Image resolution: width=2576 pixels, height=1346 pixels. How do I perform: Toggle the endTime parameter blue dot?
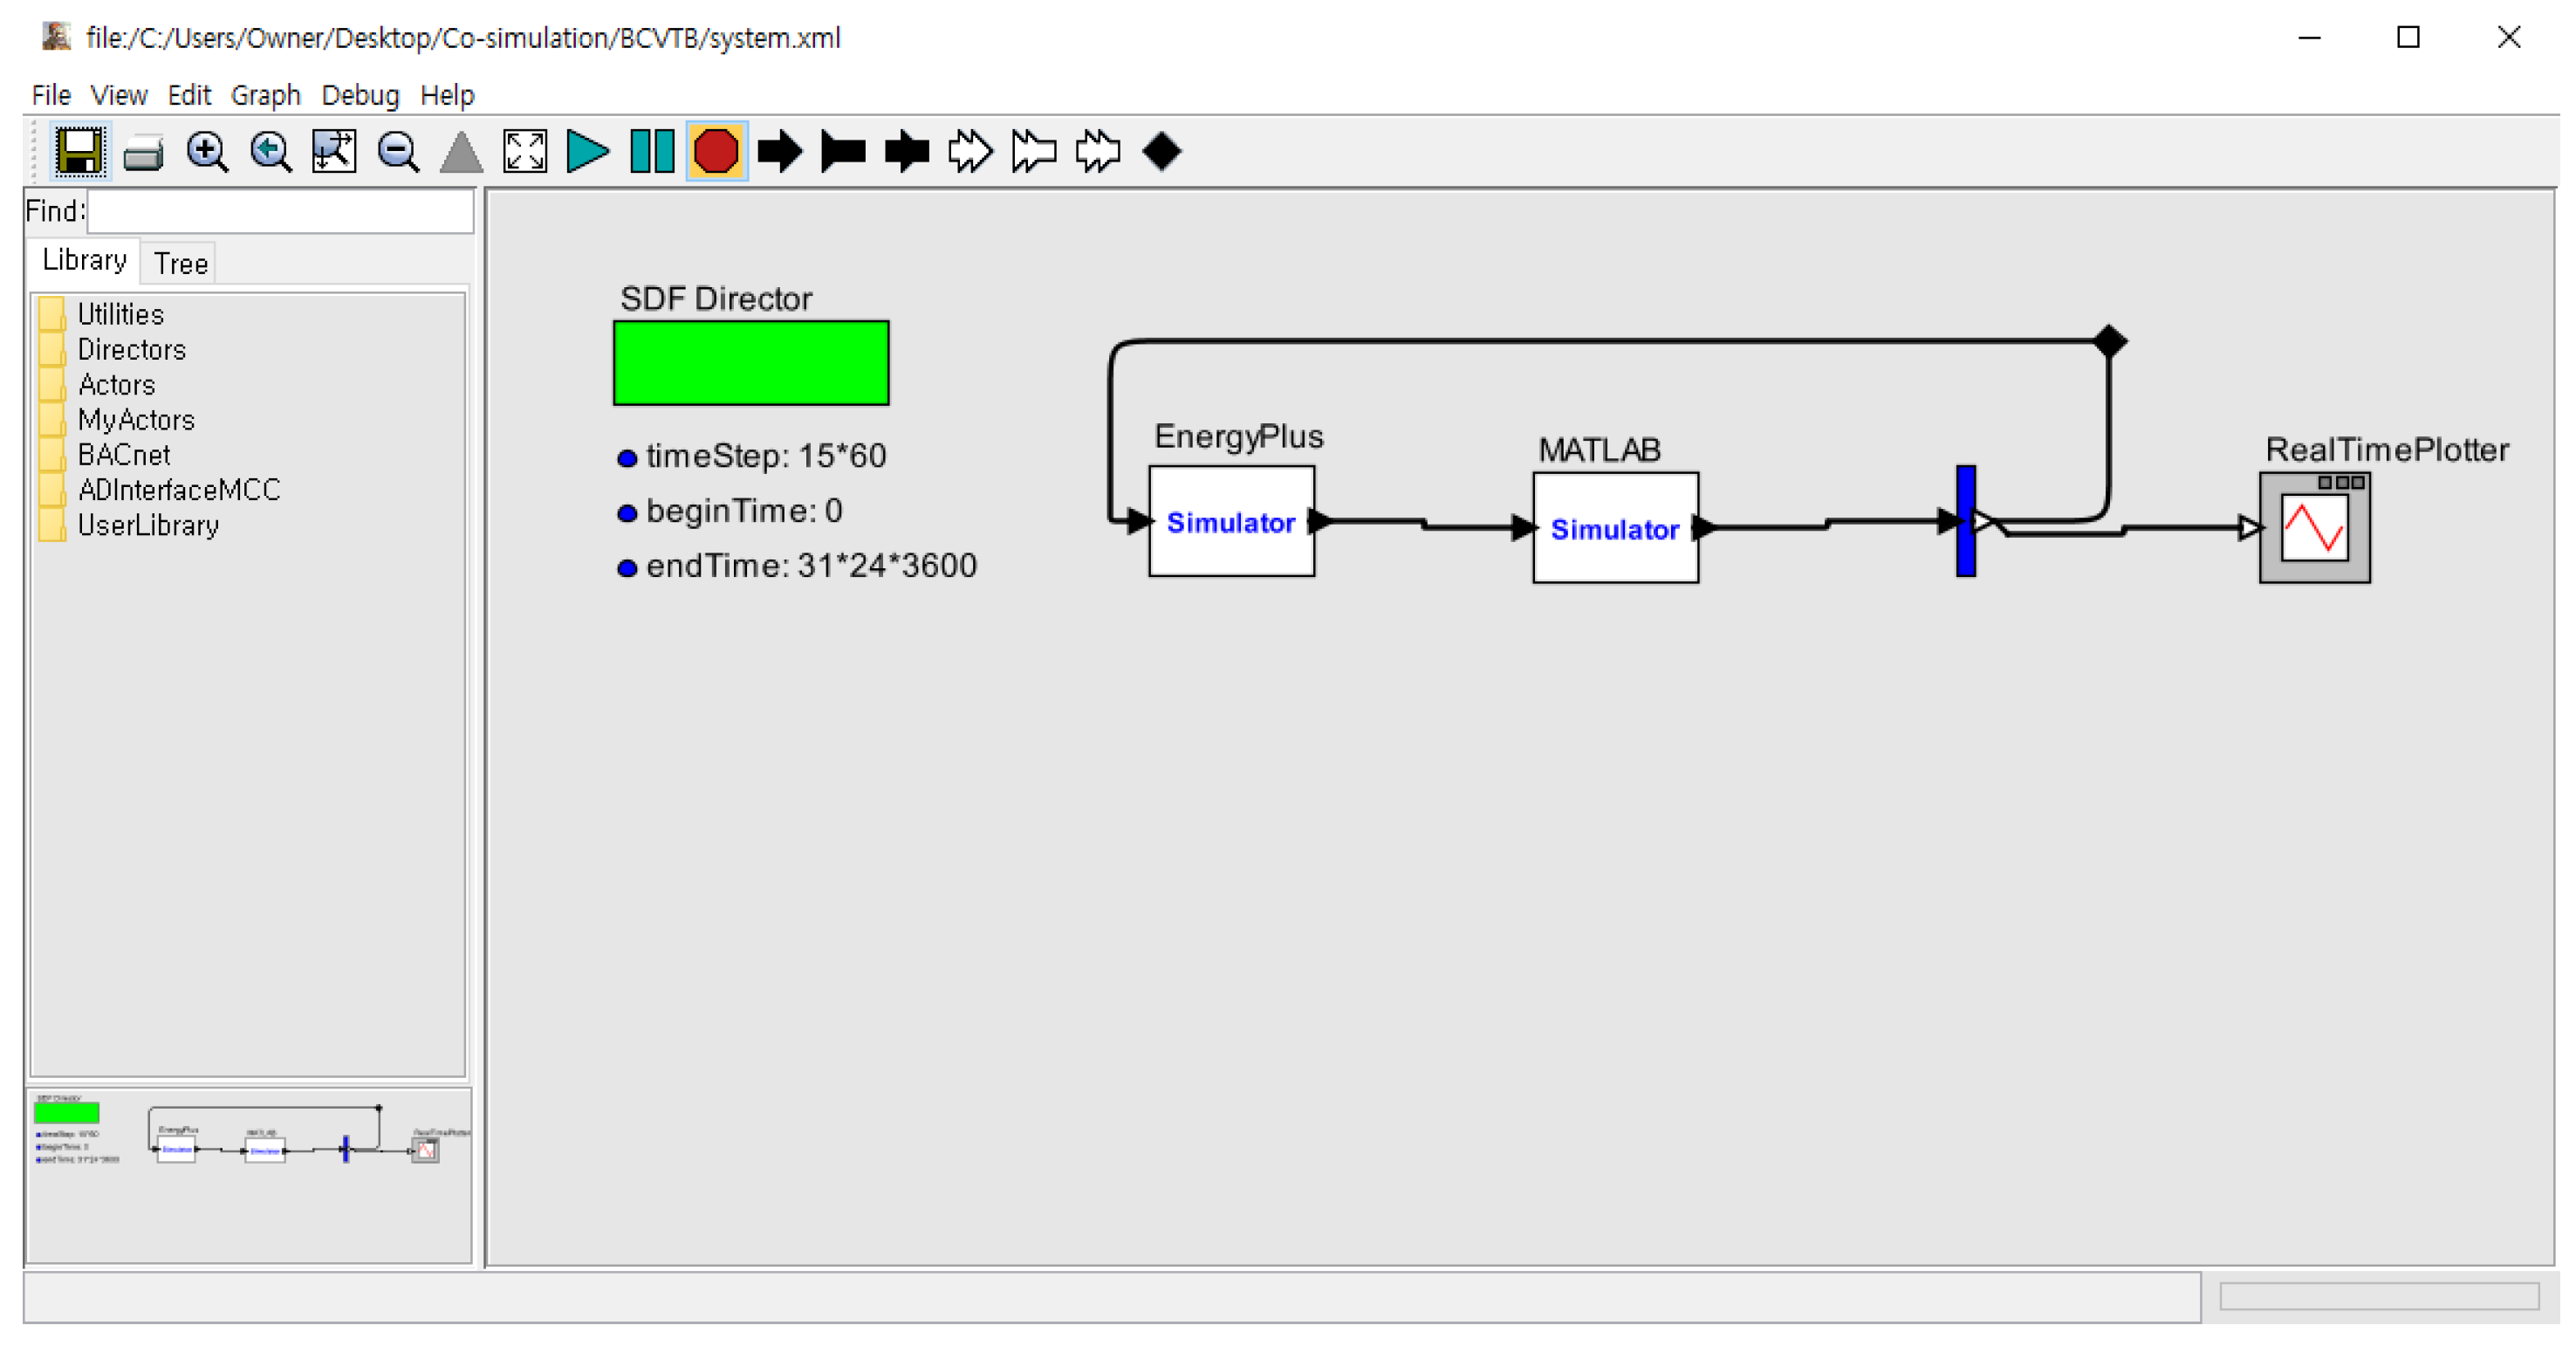coord(628,568)
